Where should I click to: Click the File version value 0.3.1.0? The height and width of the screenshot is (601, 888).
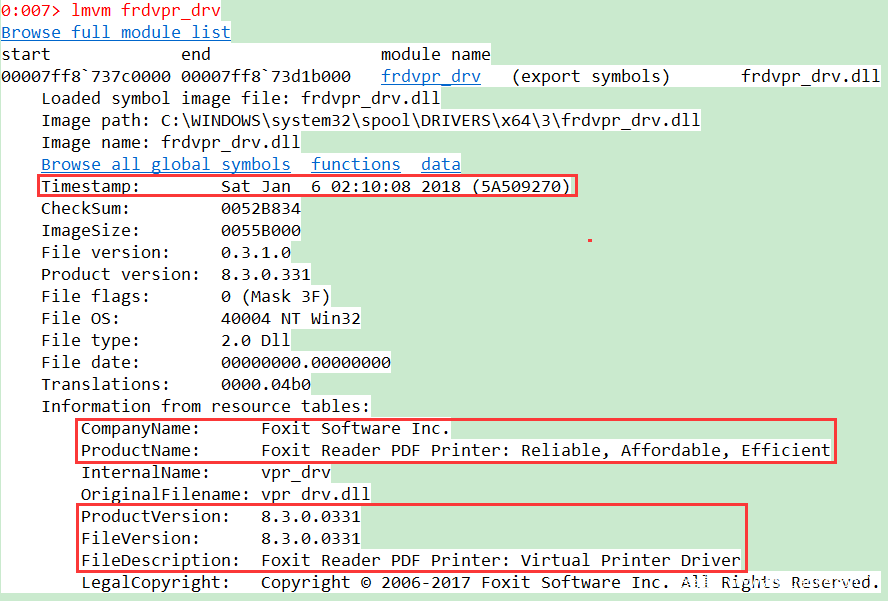click(x=255, y=252)
